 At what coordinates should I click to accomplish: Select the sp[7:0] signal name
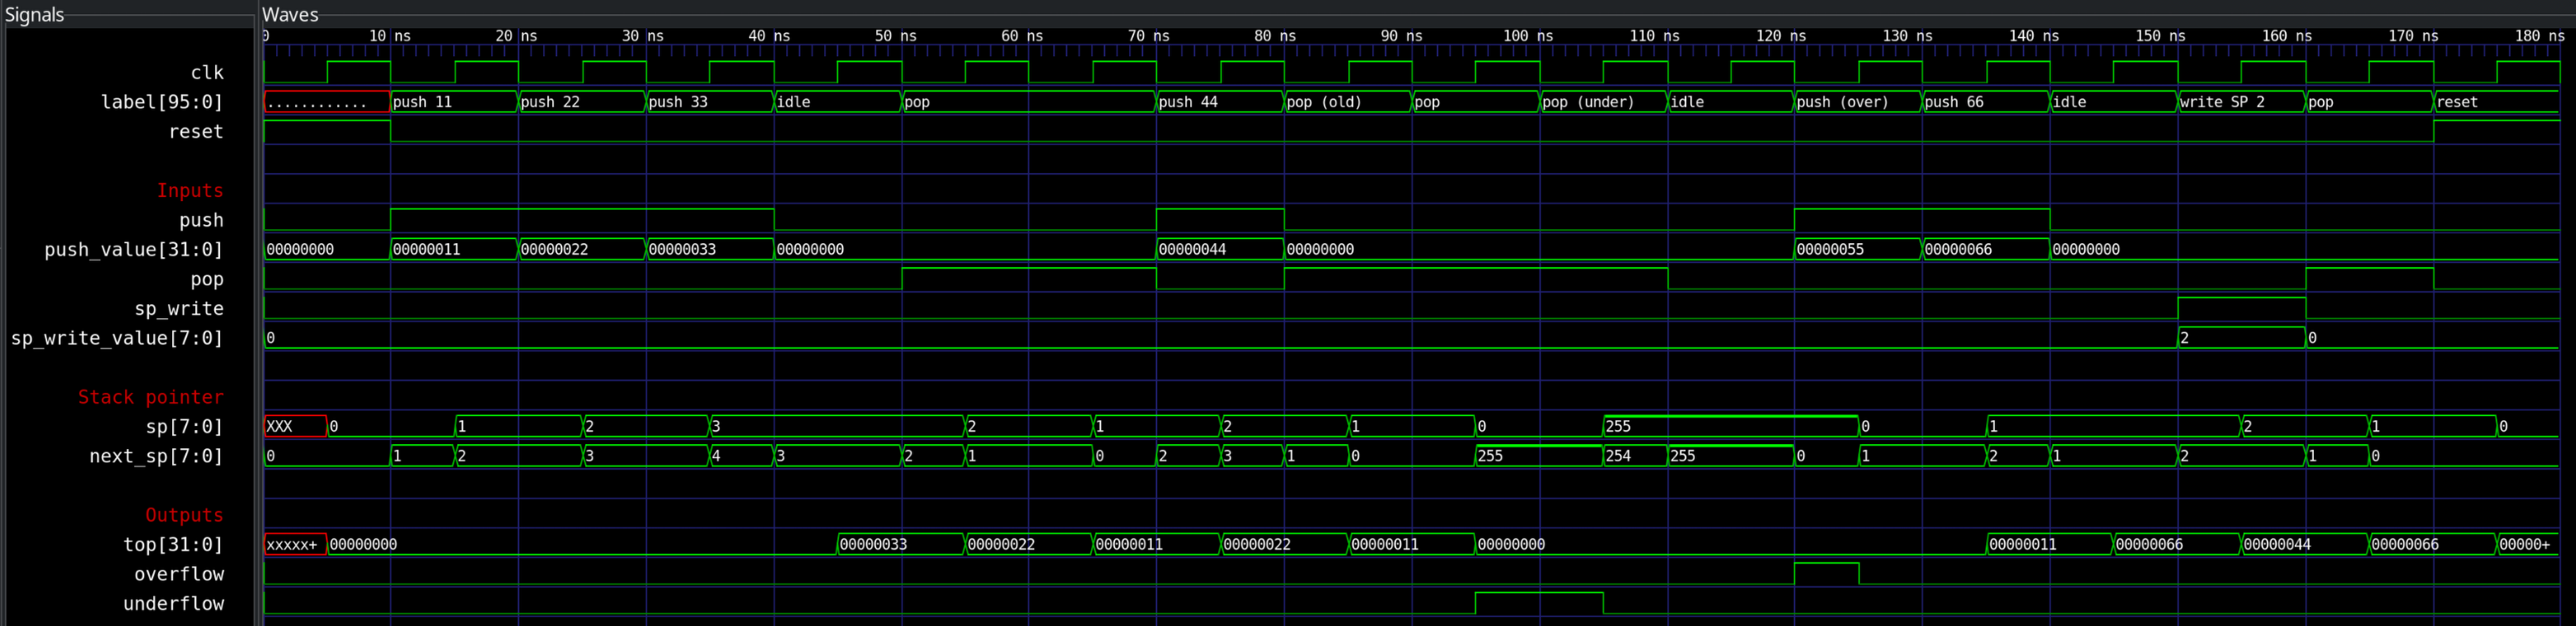tap(185, 426)
